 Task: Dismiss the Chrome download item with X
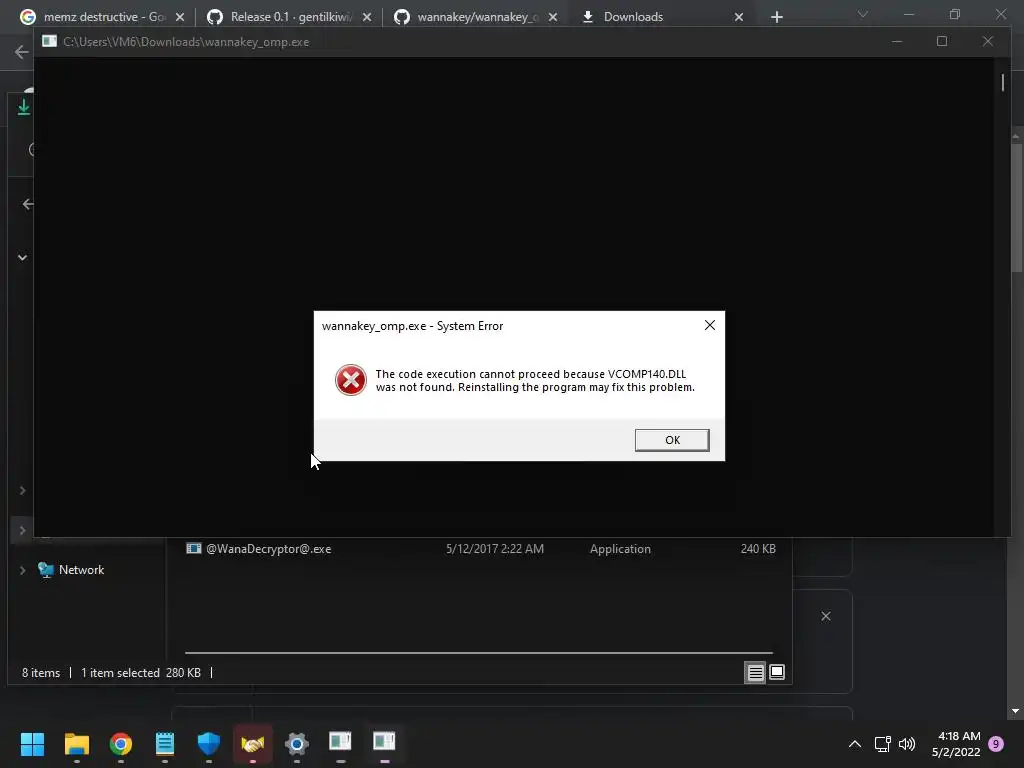[825, 616]
